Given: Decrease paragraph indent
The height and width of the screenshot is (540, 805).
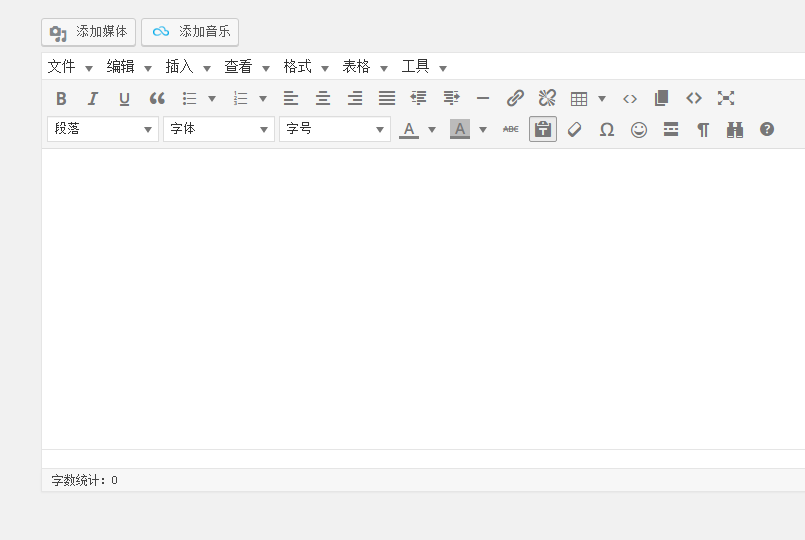Looking at the screenshot, I should tap(418, 98).
